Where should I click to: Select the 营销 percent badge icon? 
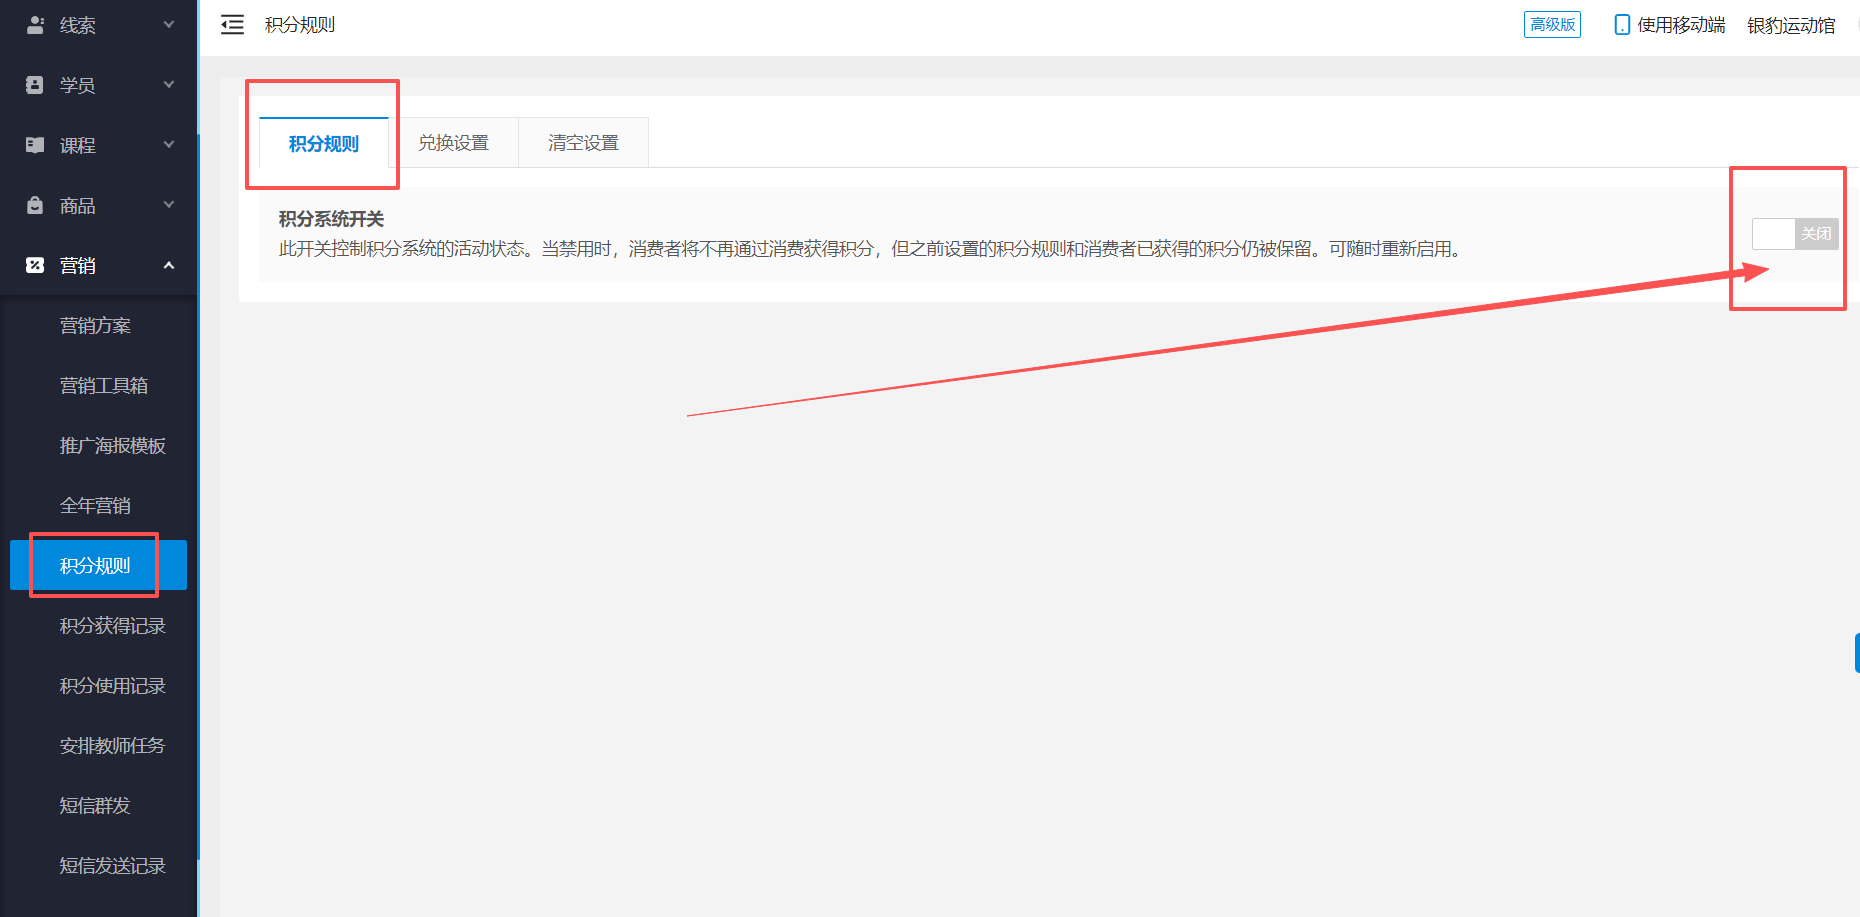(33, 264)
